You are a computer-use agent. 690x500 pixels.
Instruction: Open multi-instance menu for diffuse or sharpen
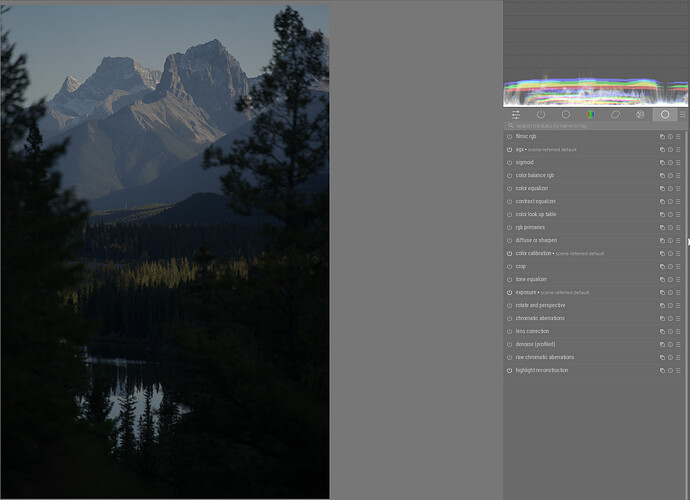[x=662, y=240]
